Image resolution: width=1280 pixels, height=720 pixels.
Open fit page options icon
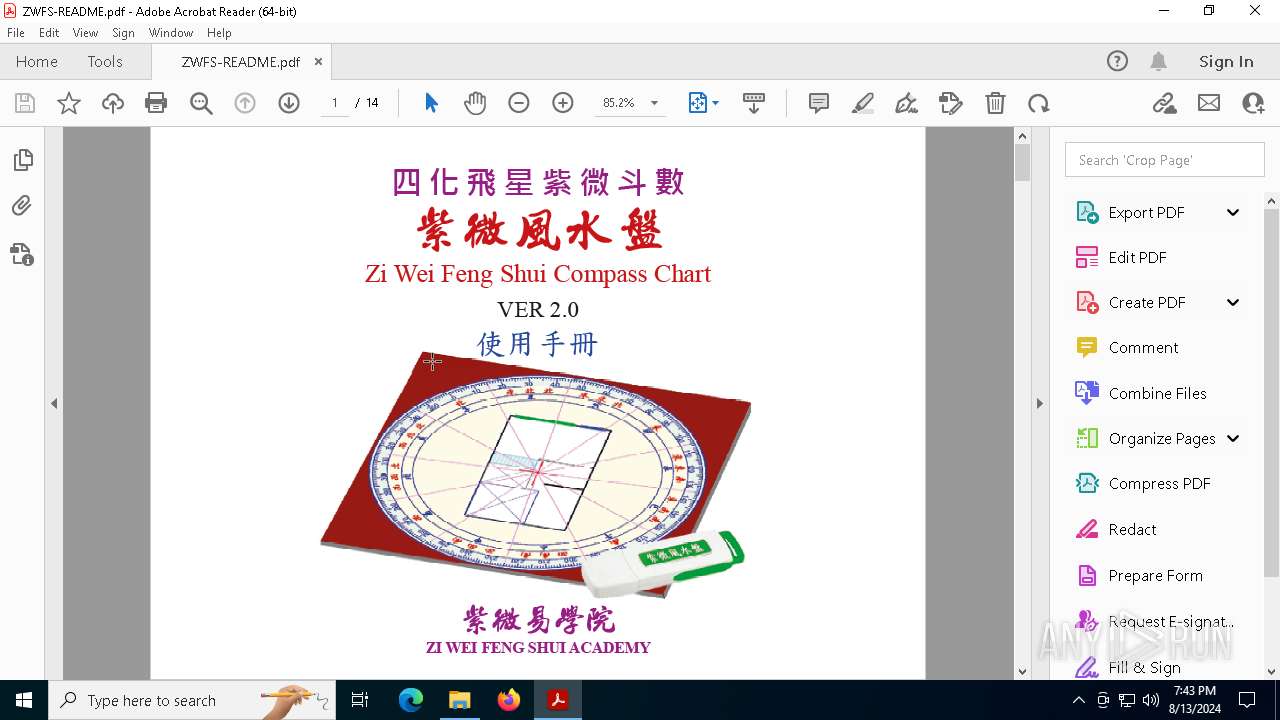(x=703, y=103)
